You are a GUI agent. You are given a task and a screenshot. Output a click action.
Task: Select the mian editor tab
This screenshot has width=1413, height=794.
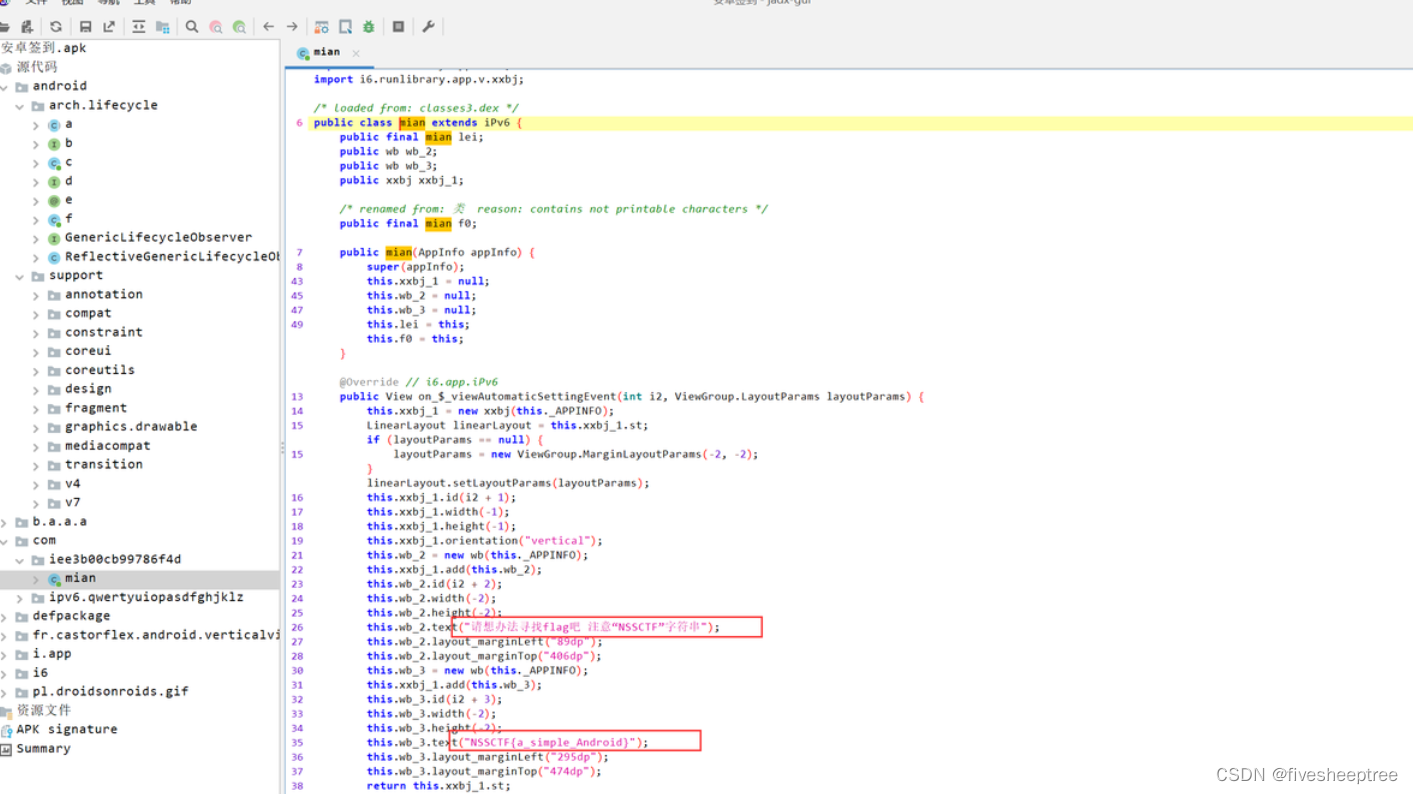[x=326, y=51]
